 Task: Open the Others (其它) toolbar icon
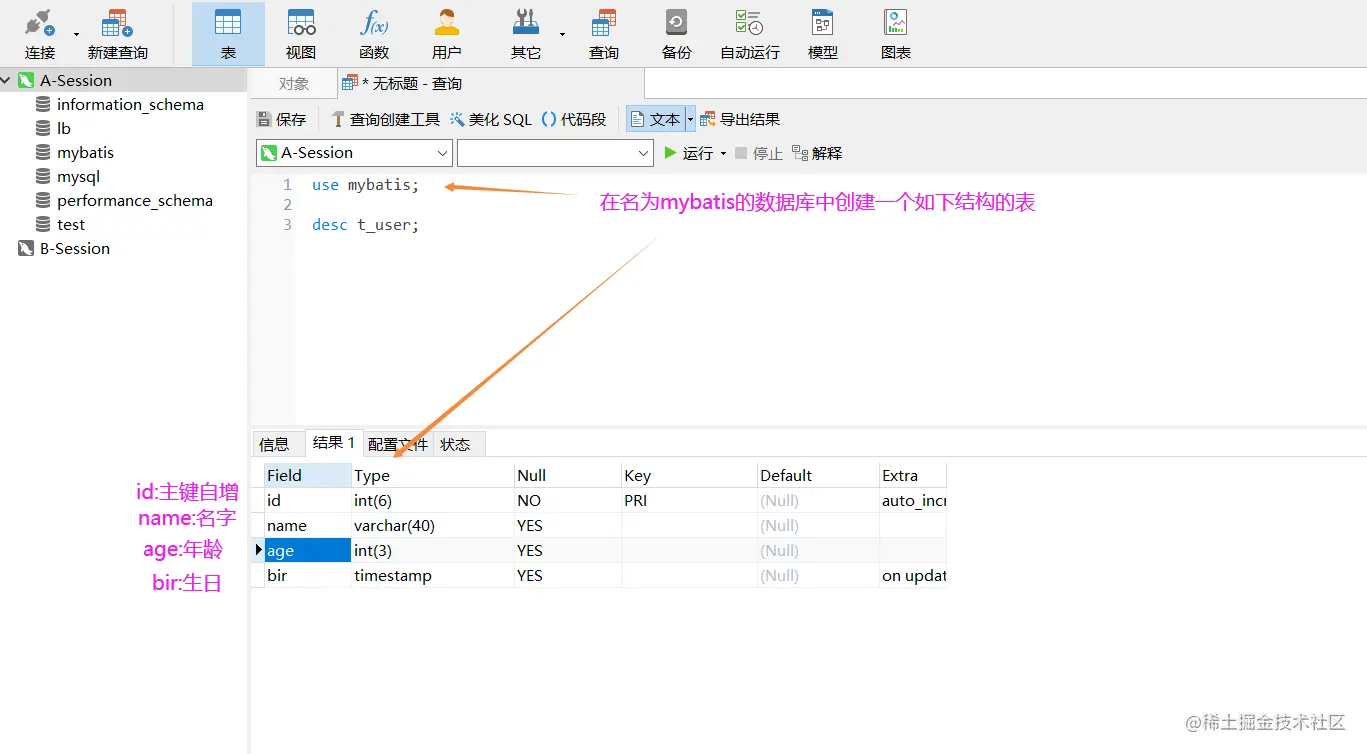pyautogui.click(x=526, y=34)
